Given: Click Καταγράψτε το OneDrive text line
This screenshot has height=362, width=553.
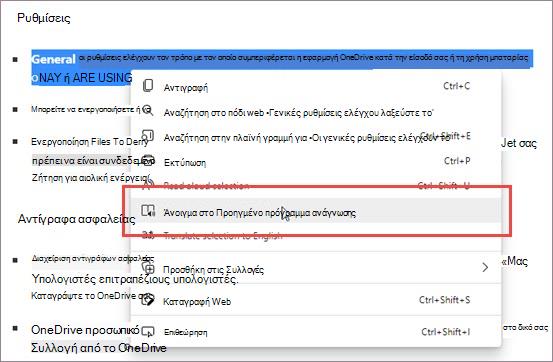Looking at the screenshot, I should 91,295.
